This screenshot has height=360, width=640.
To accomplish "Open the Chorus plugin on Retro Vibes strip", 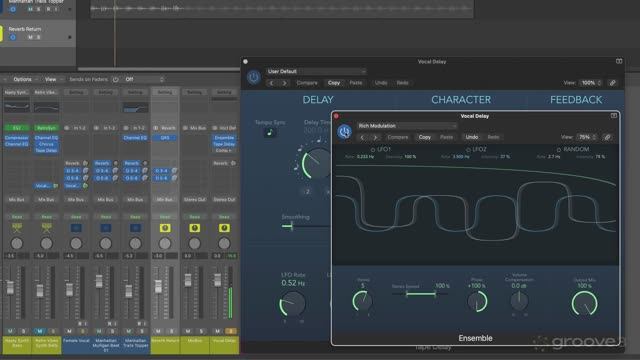I will click(x=46, y=144).
